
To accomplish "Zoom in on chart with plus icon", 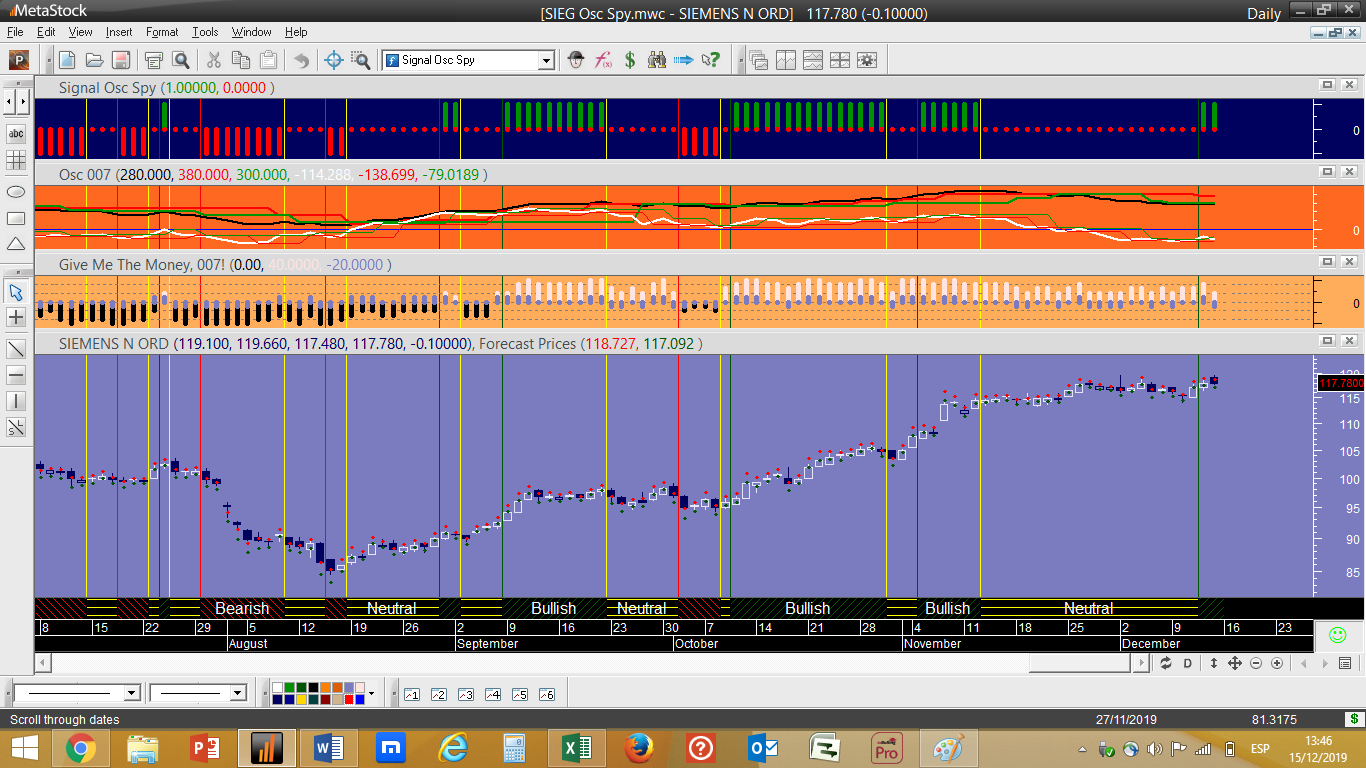I will click(1277, 663).
